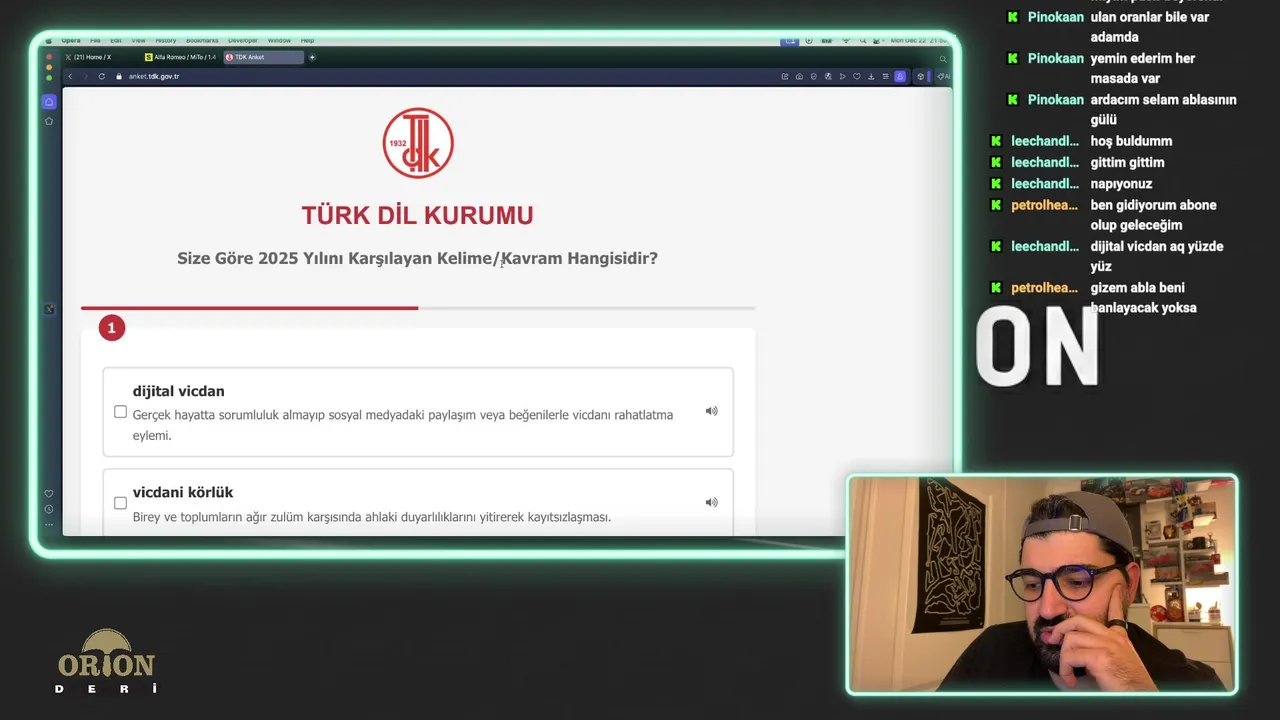Open the Help menu
The height and width of the screenshot is (720, 1280).
pyautogui.click(x=308, y=40)
